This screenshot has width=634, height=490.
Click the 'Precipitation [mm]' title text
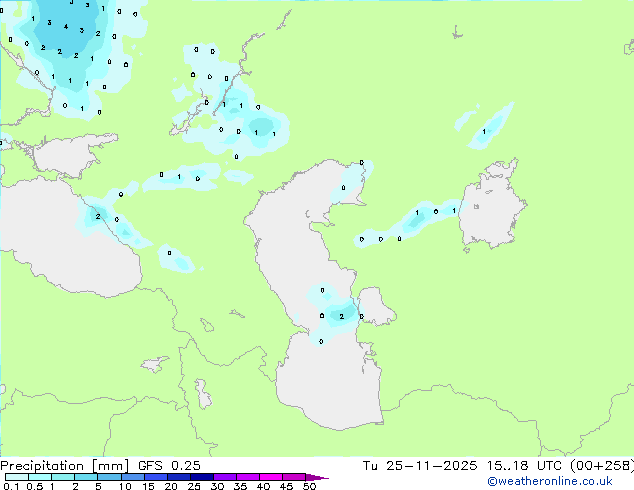tap(65, 466)
